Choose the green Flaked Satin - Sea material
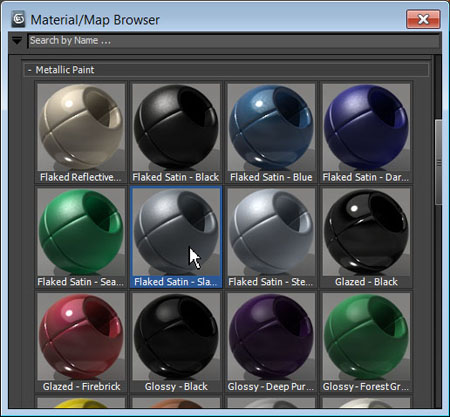Screen dimensions: 450x417 tap(81, 237)
